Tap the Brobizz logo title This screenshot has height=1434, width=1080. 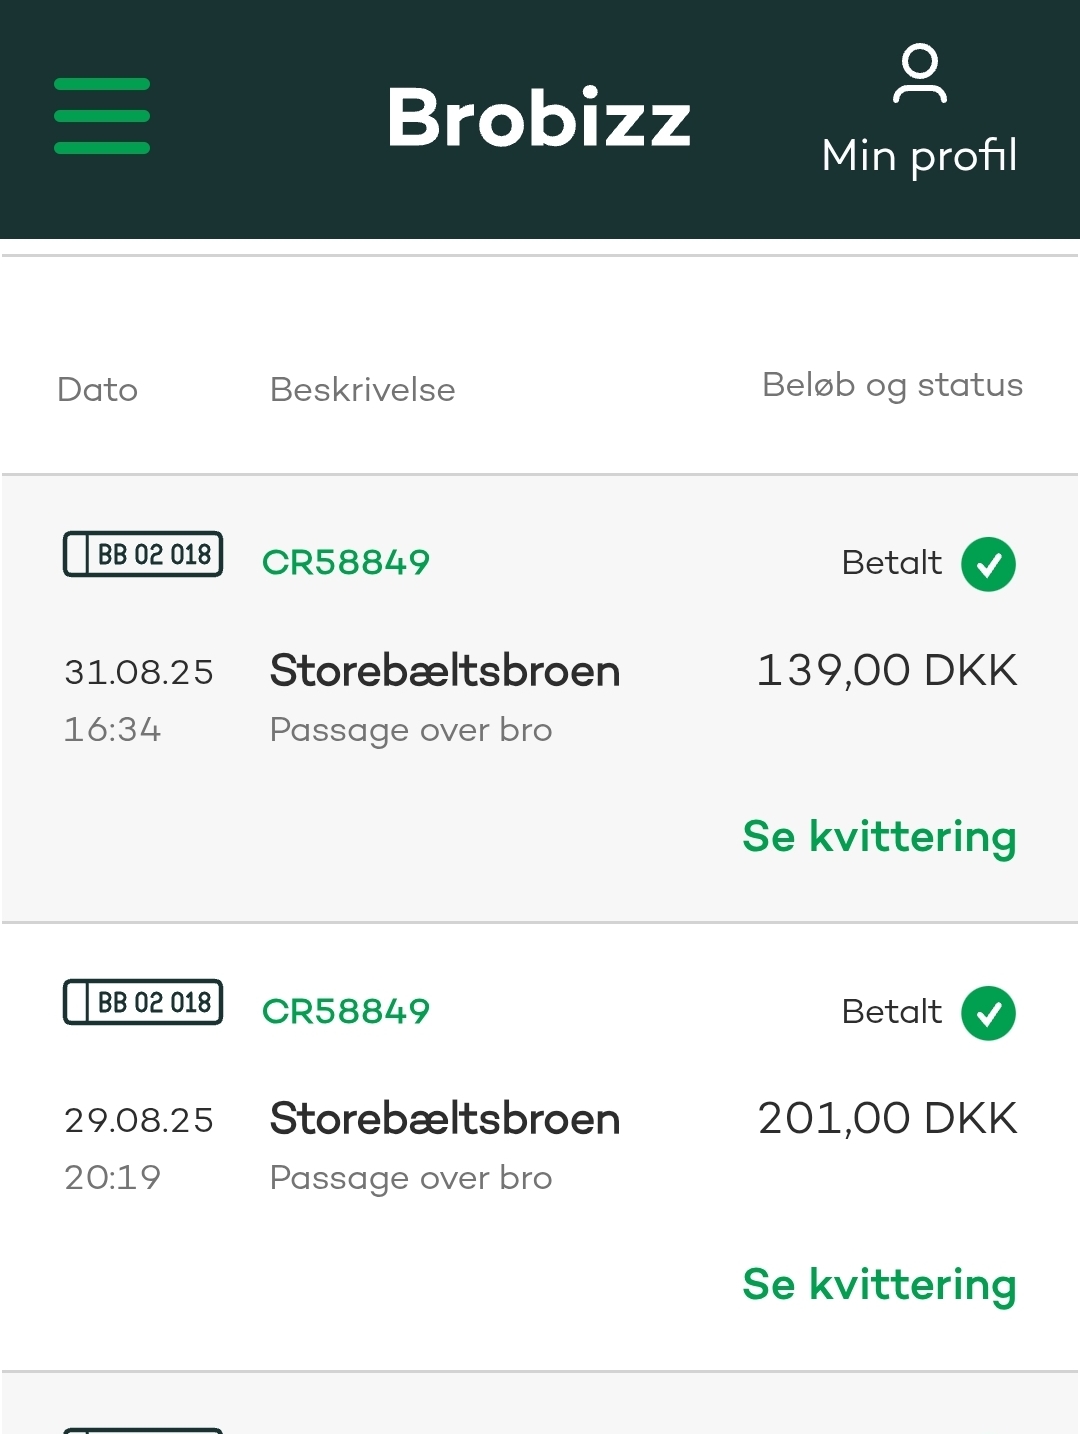pyautogui.click(x=539, y=118)
